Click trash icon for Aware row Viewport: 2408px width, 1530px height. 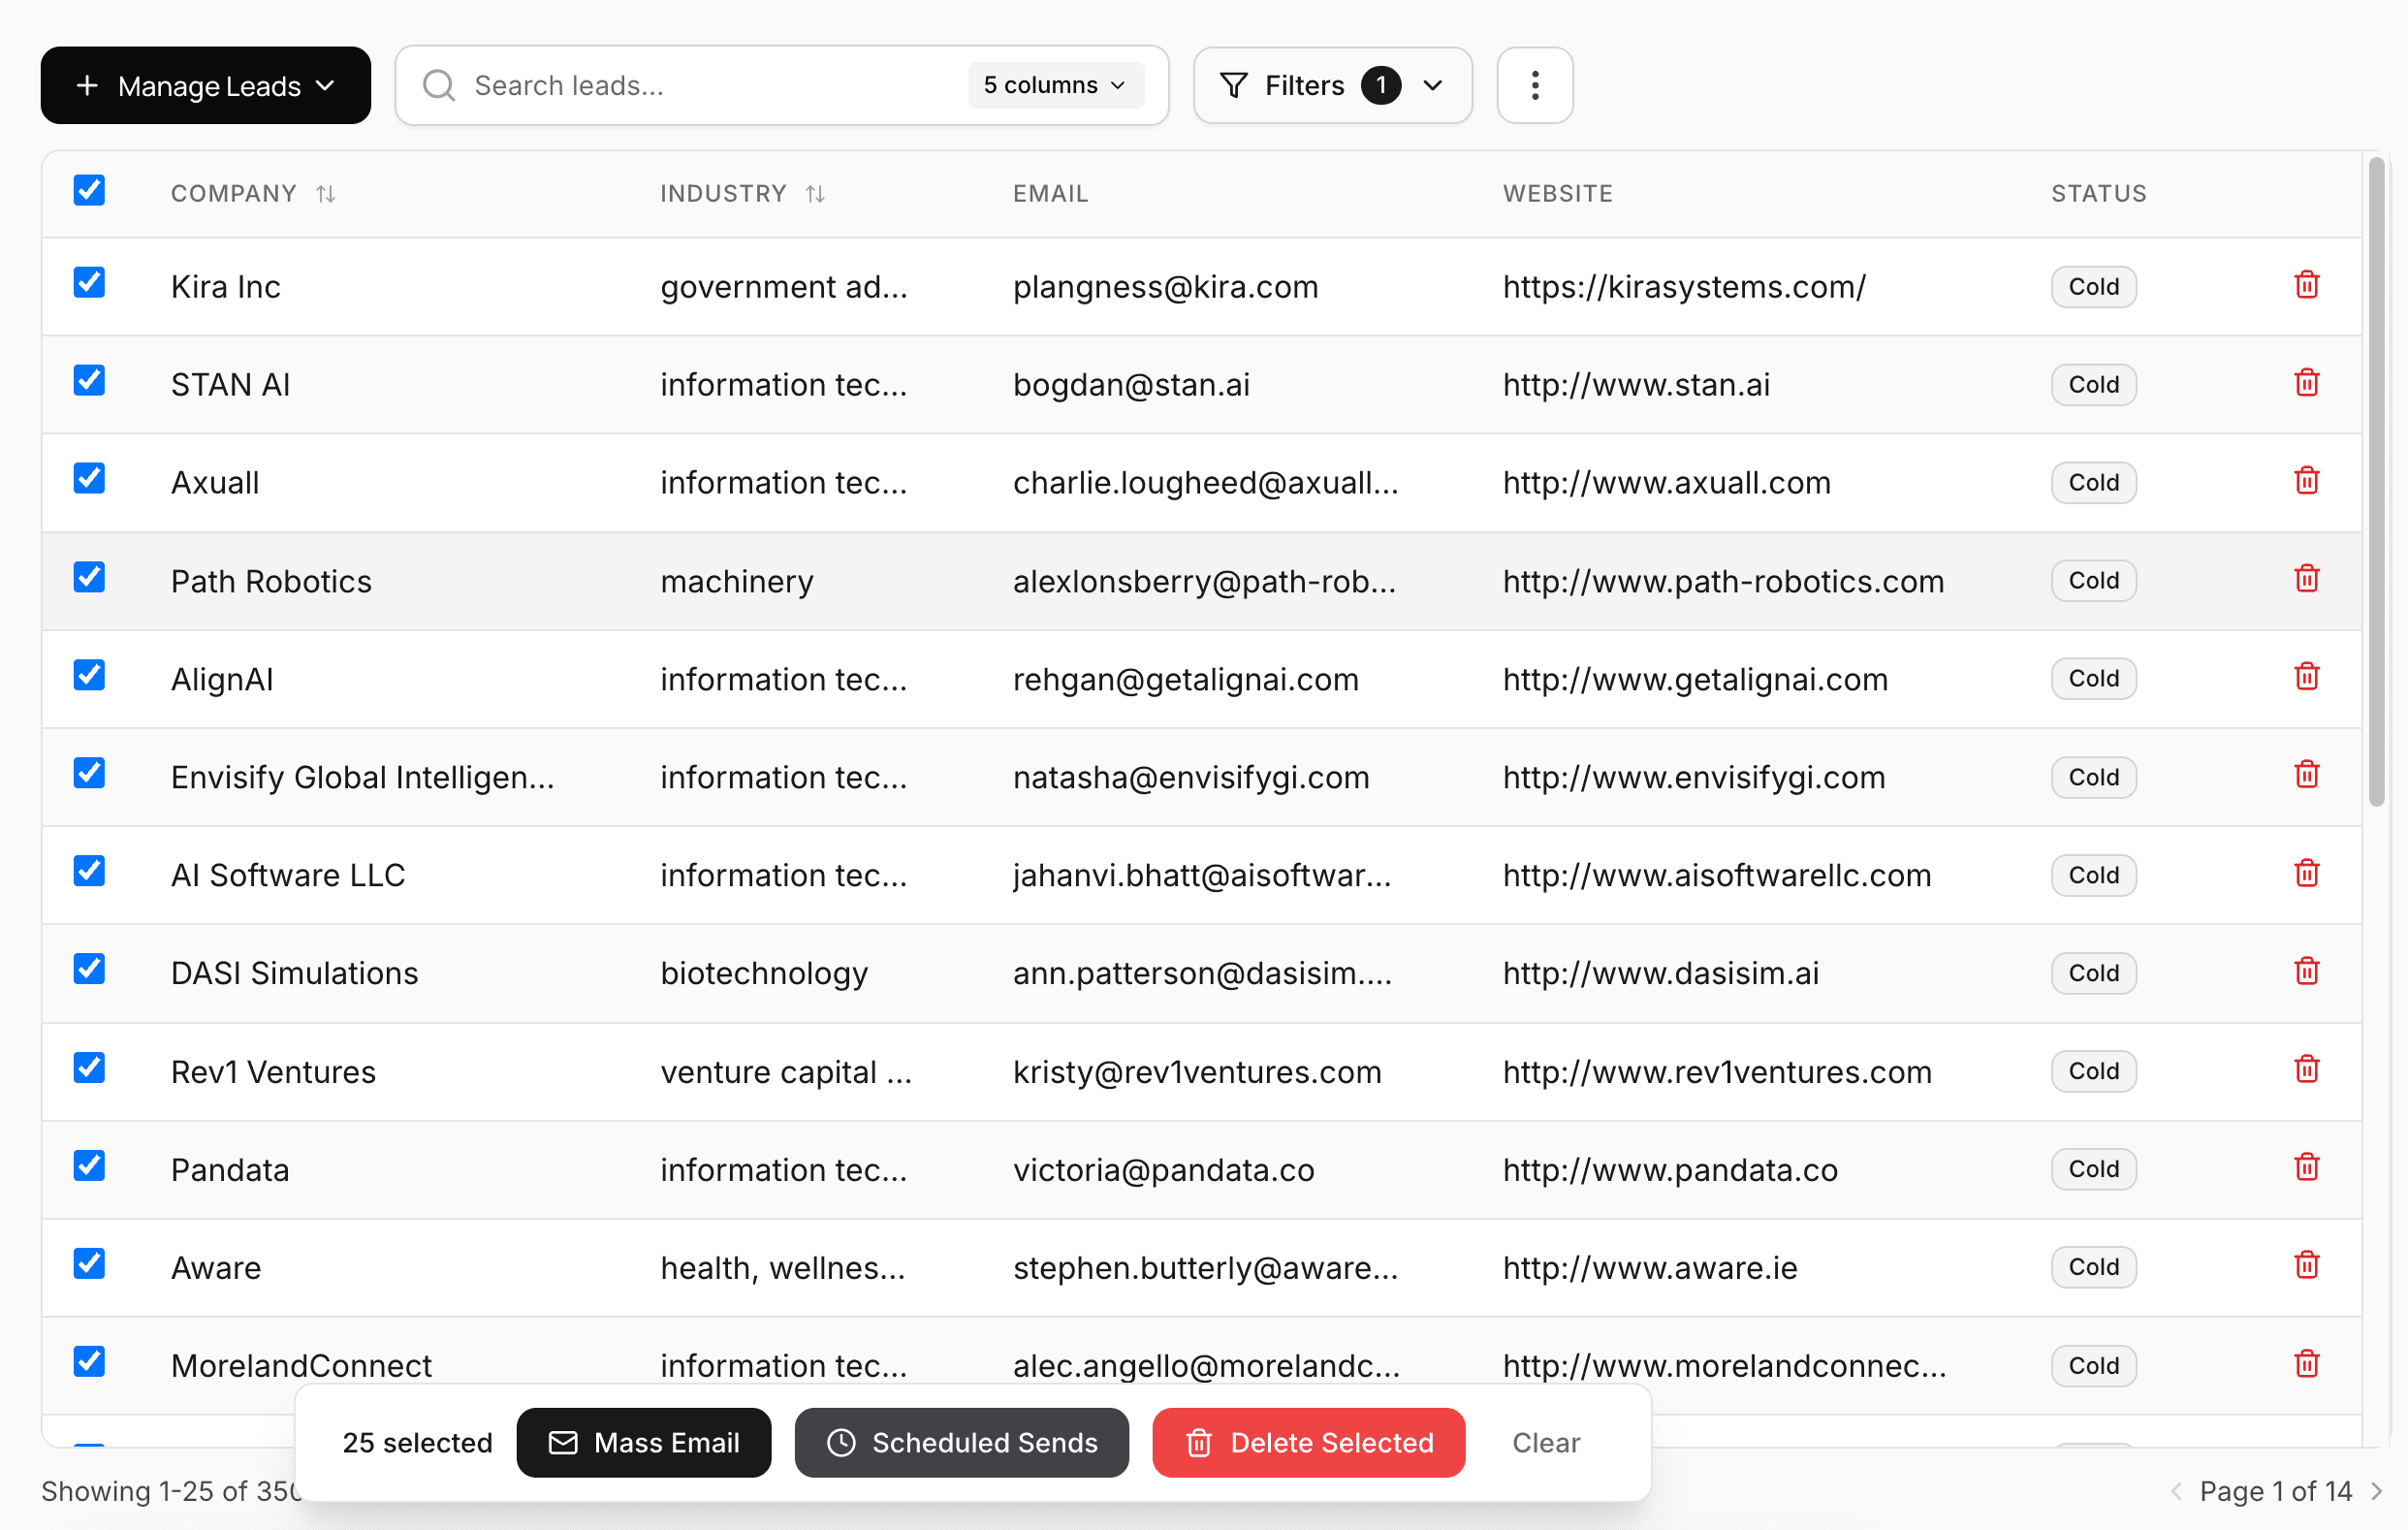tap(2306, 1266)
